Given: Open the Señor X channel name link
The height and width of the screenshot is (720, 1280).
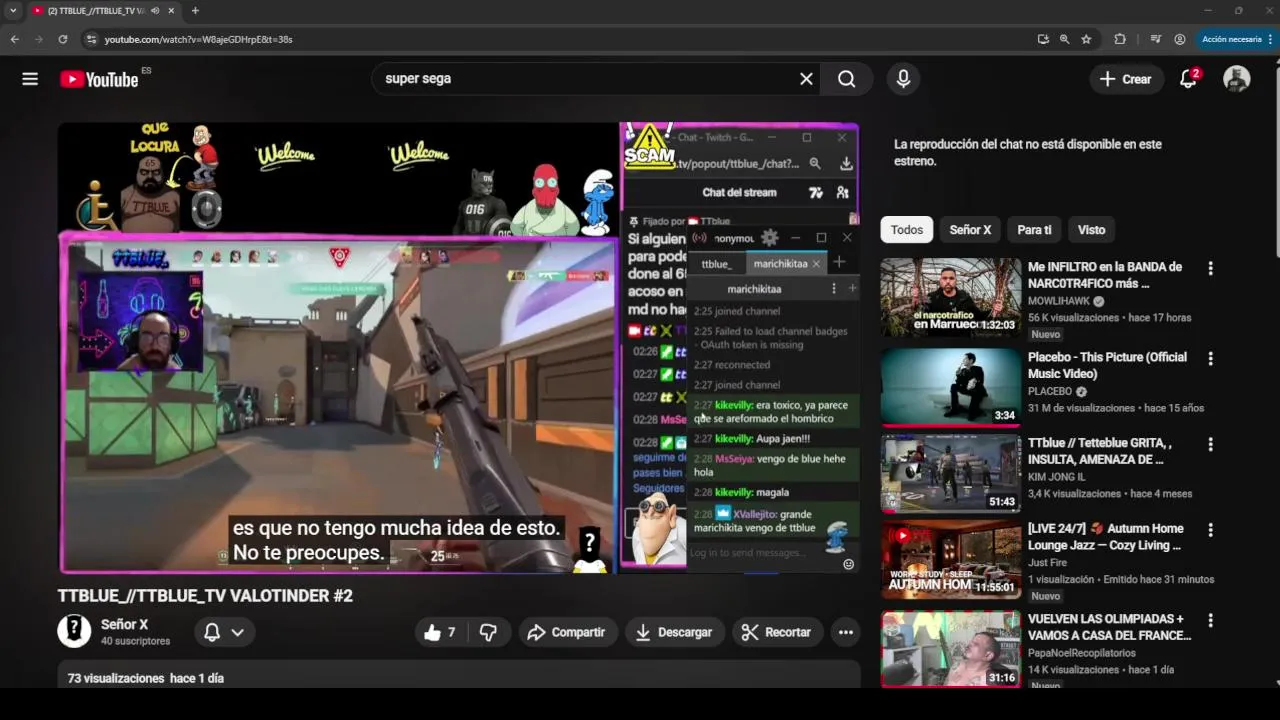Looking at the screenshot, I should 124,624.
